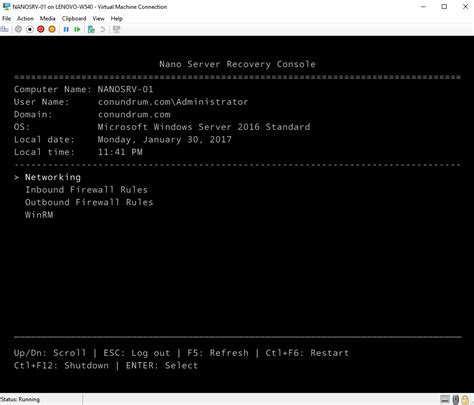The height and width of the screenshot is (405, 474).
Task: Click the Enhanced Session monitor icon
Action: 116,29
